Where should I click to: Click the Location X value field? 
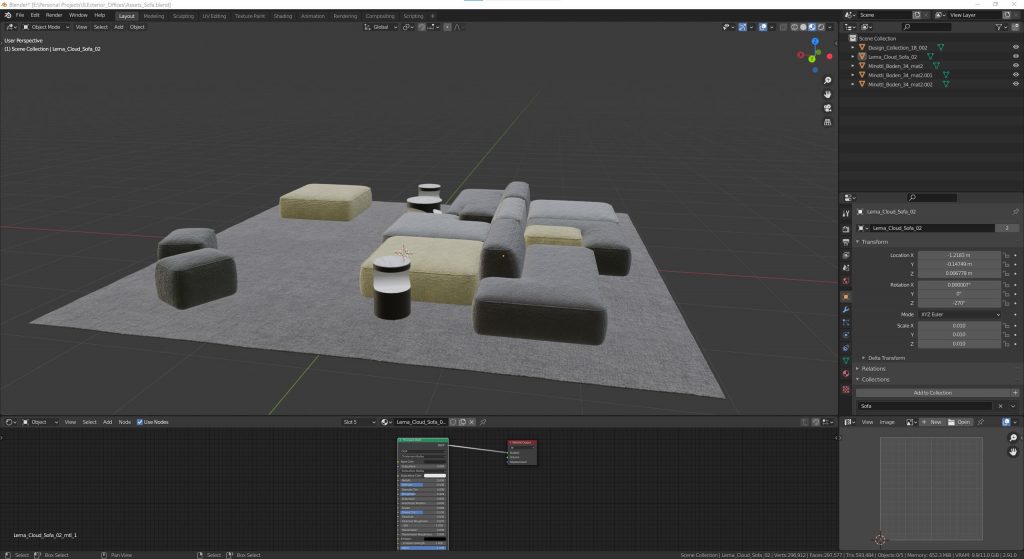tap(959, 255)
